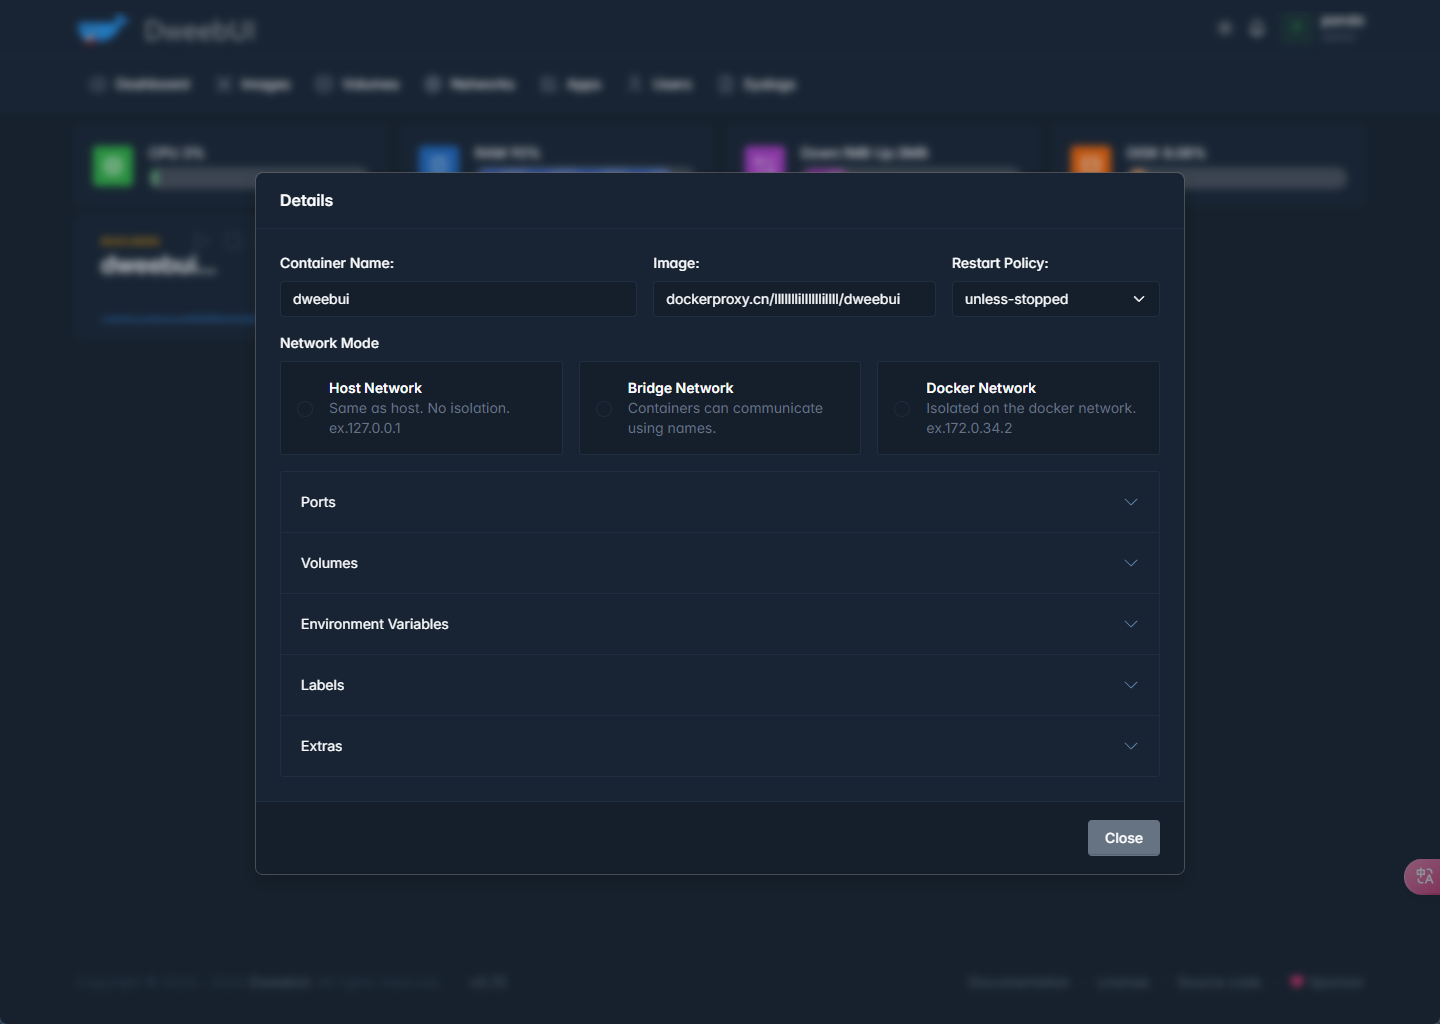Click the floating translate icon at right edge
Viewport: 1440px width, 1024px height.
[x=1424, y=877]
